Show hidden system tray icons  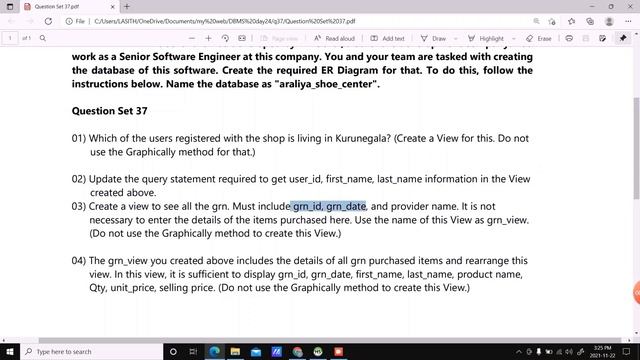tap(519, 351)
